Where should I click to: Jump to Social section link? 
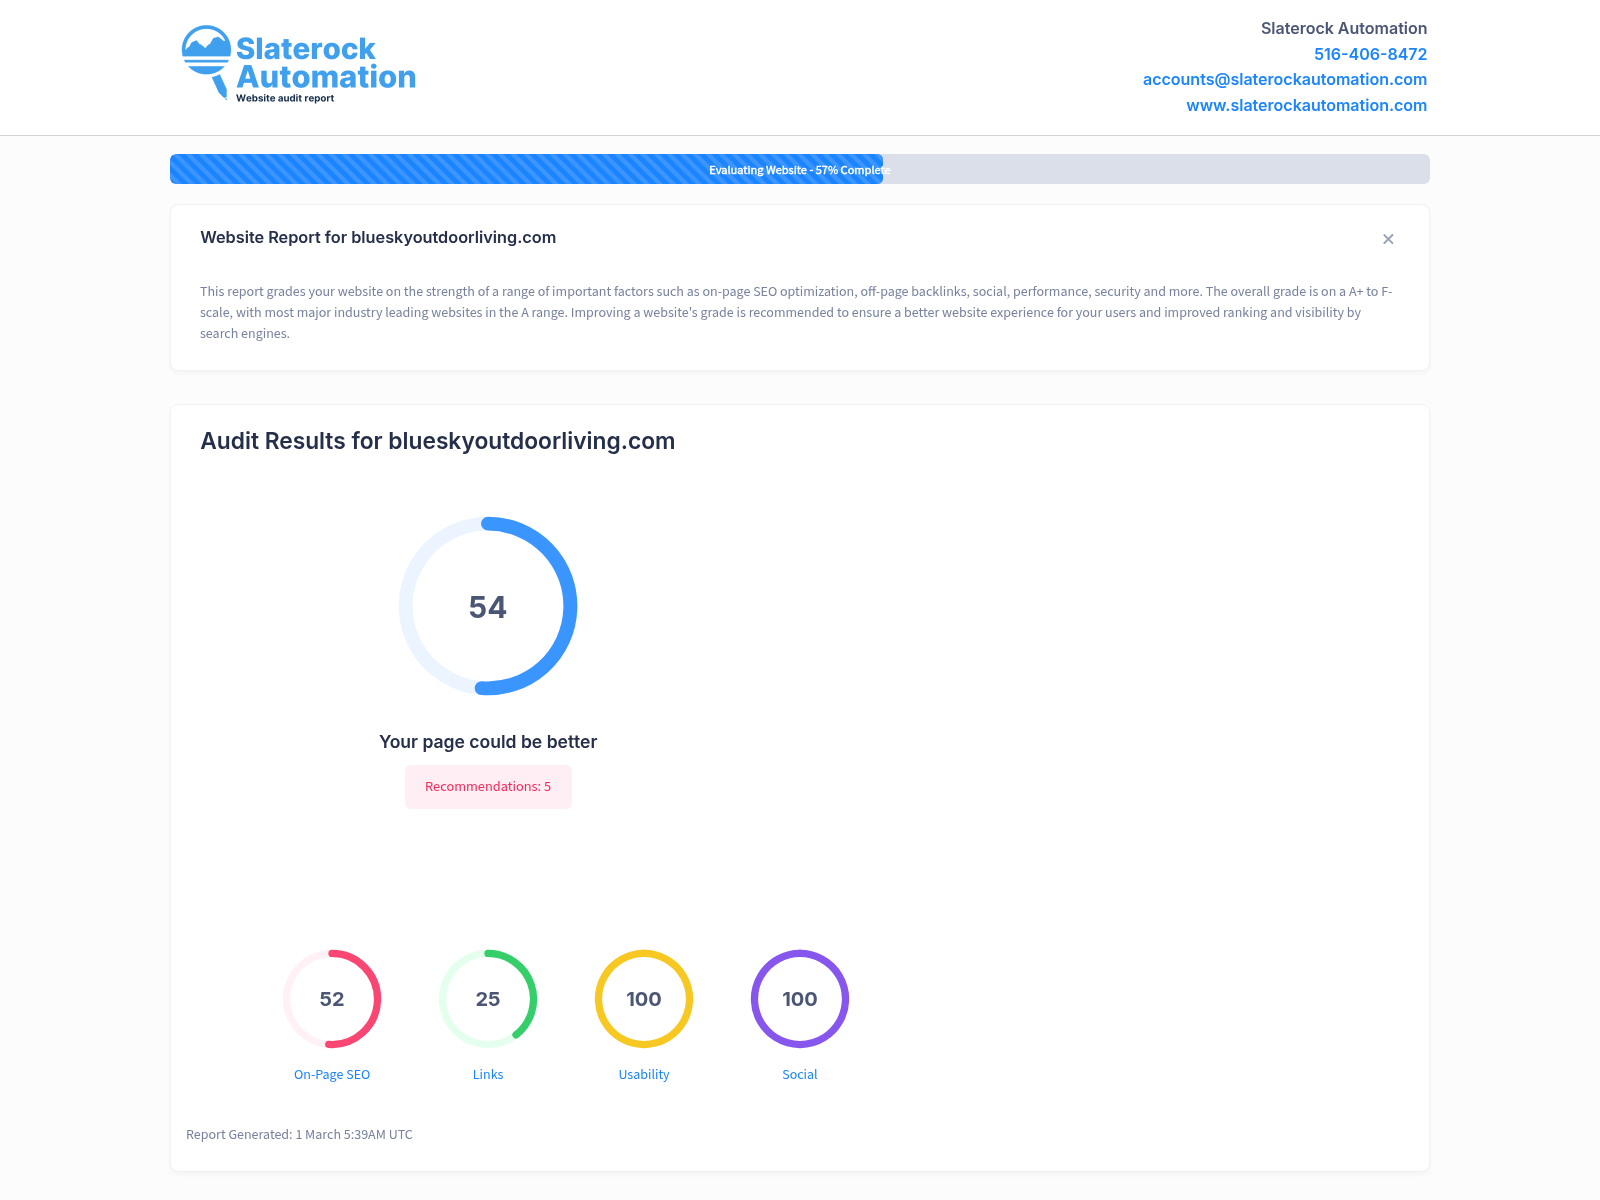point(800,1074)
